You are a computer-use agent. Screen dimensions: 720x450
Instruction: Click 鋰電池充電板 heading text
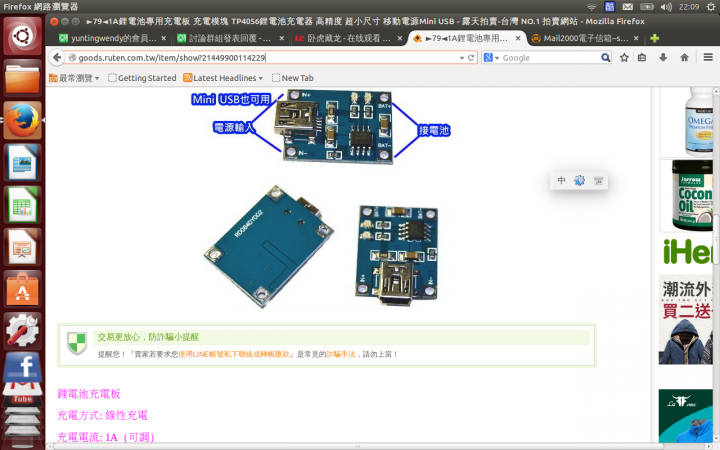click(x=89, y=394)
